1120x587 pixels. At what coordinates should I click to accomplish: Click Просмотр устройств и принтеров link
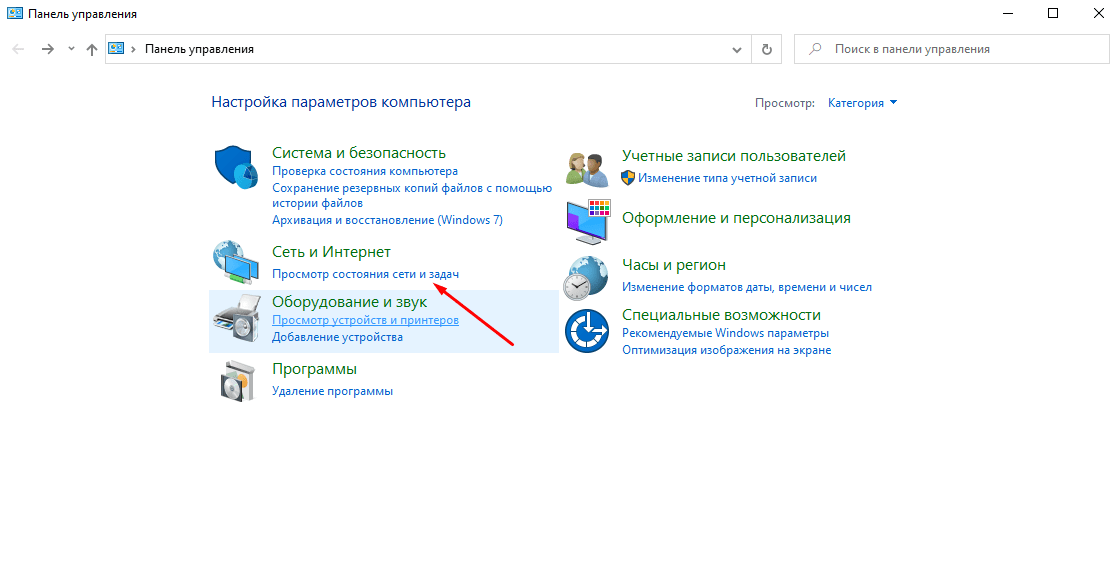[x=365, y=320]
